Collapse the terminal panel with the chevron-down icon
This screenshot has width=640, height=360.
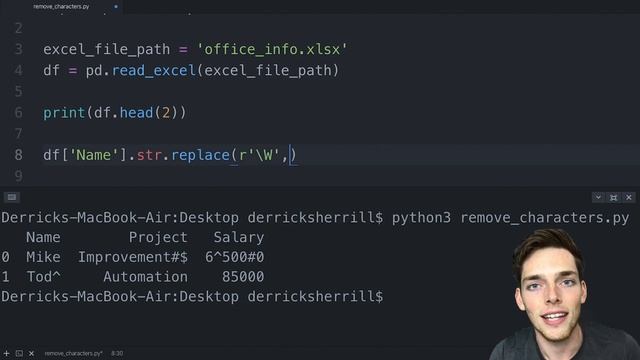click(598, 198)
